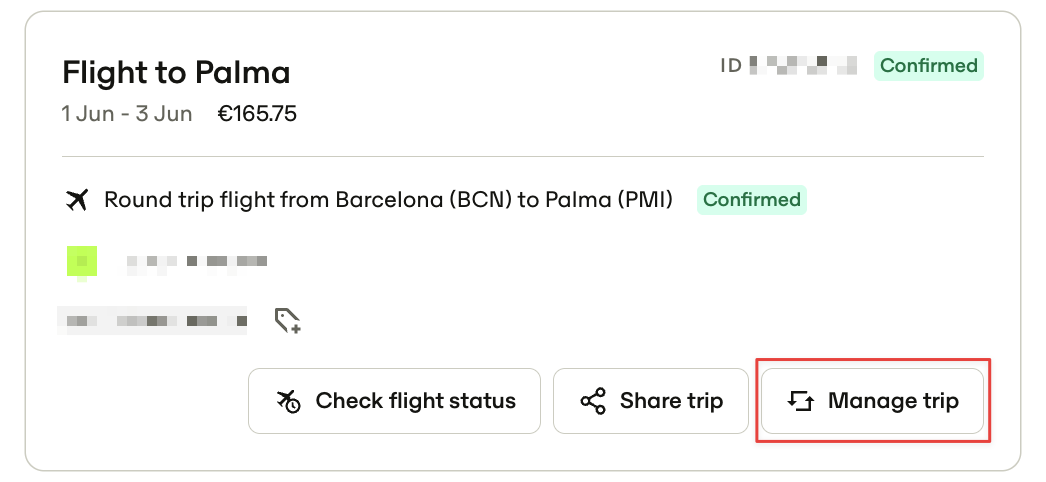Open Check flight status
Screen dimensions: 1046x482
(x=394, y=401)
